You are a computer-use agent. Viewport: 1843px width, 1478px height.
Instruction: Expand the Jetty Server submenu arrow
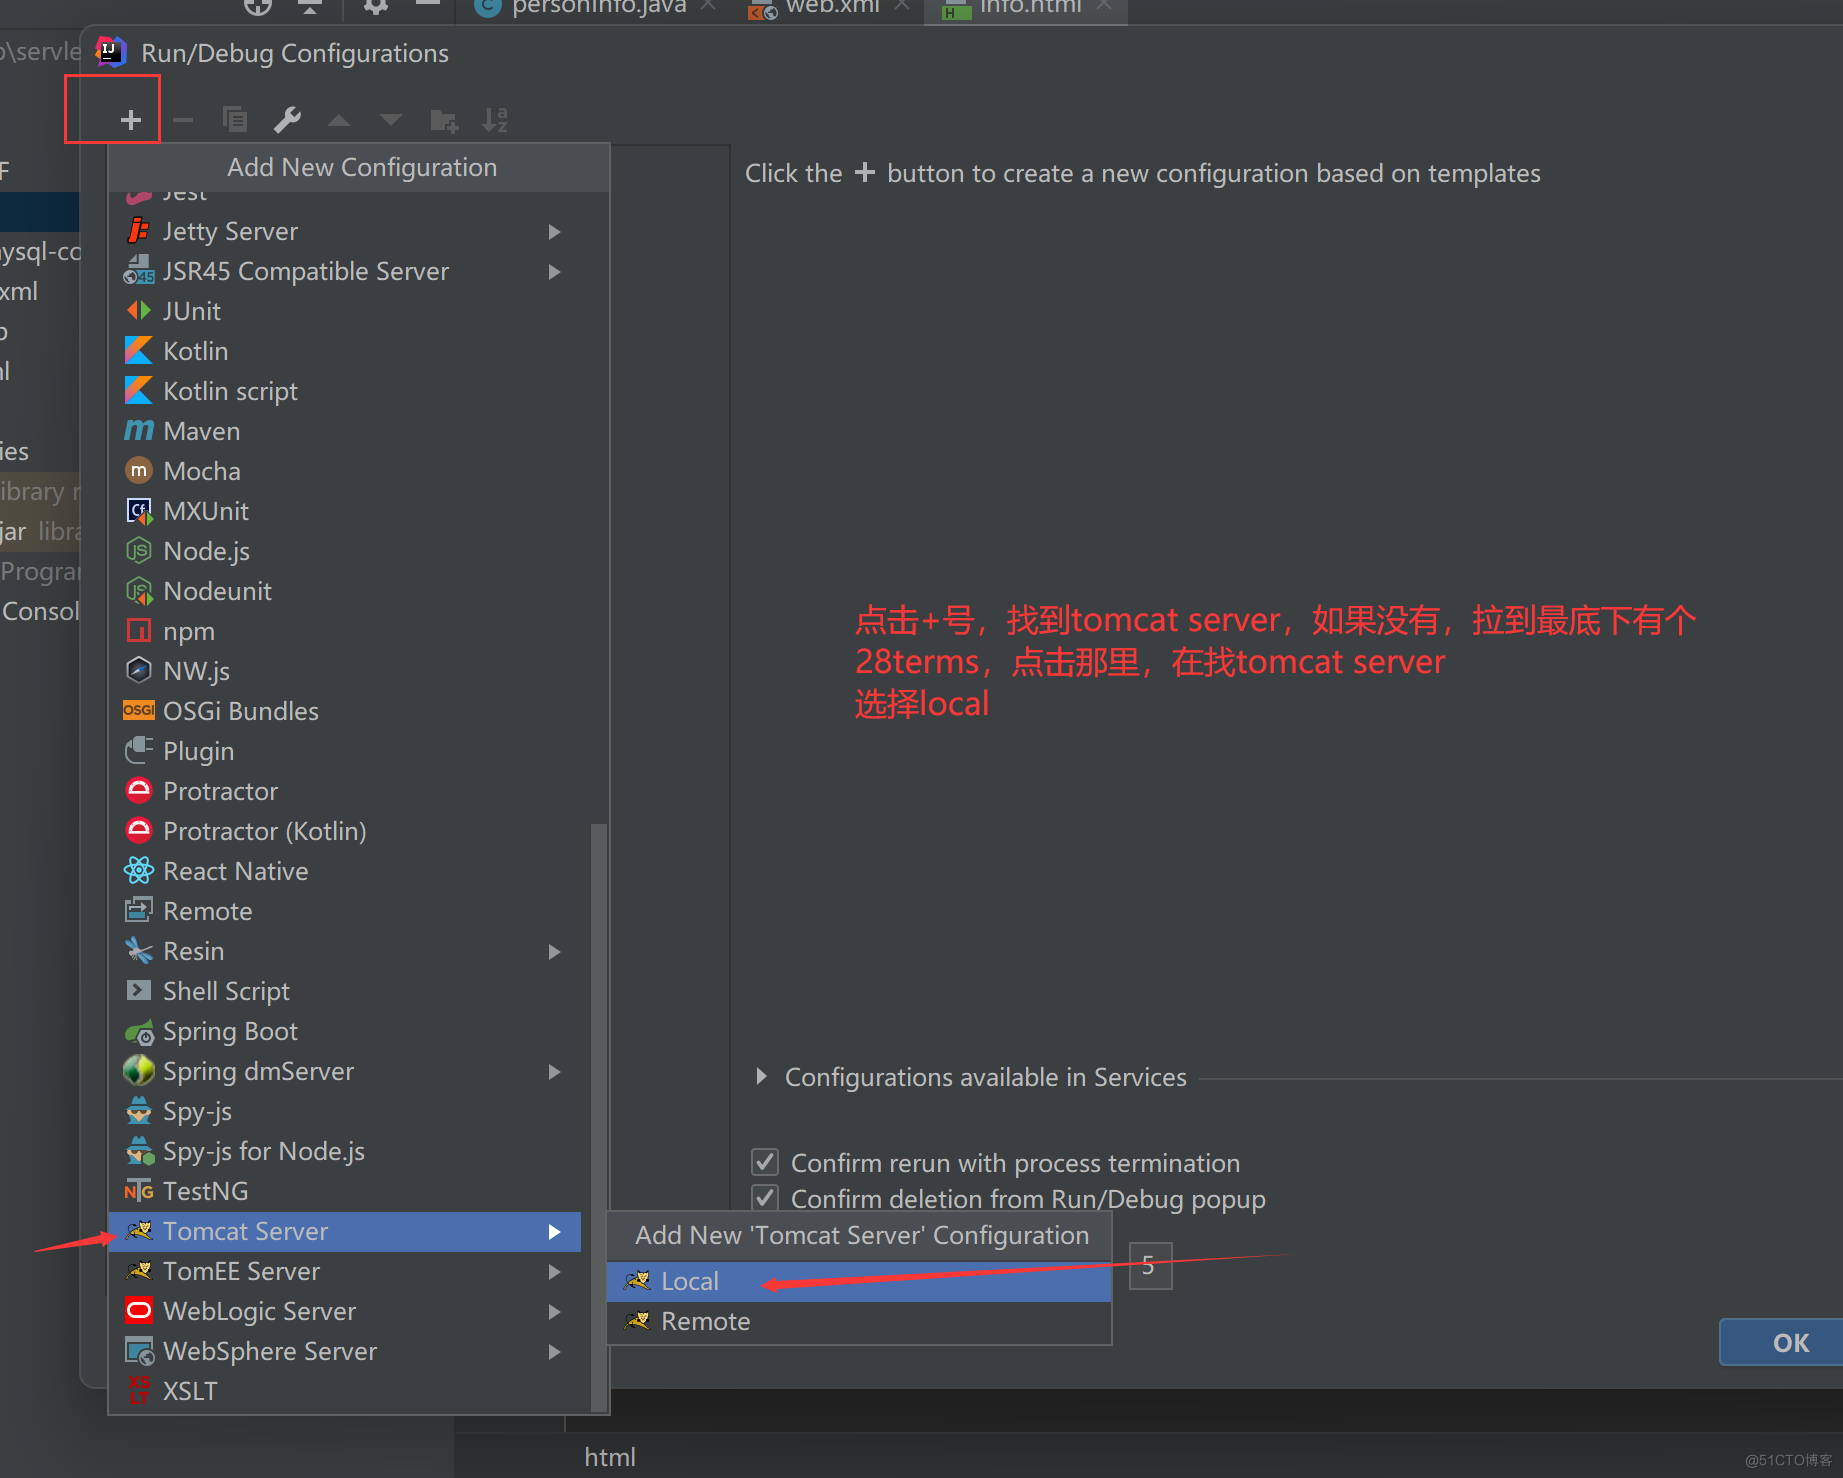click(555, 232)
